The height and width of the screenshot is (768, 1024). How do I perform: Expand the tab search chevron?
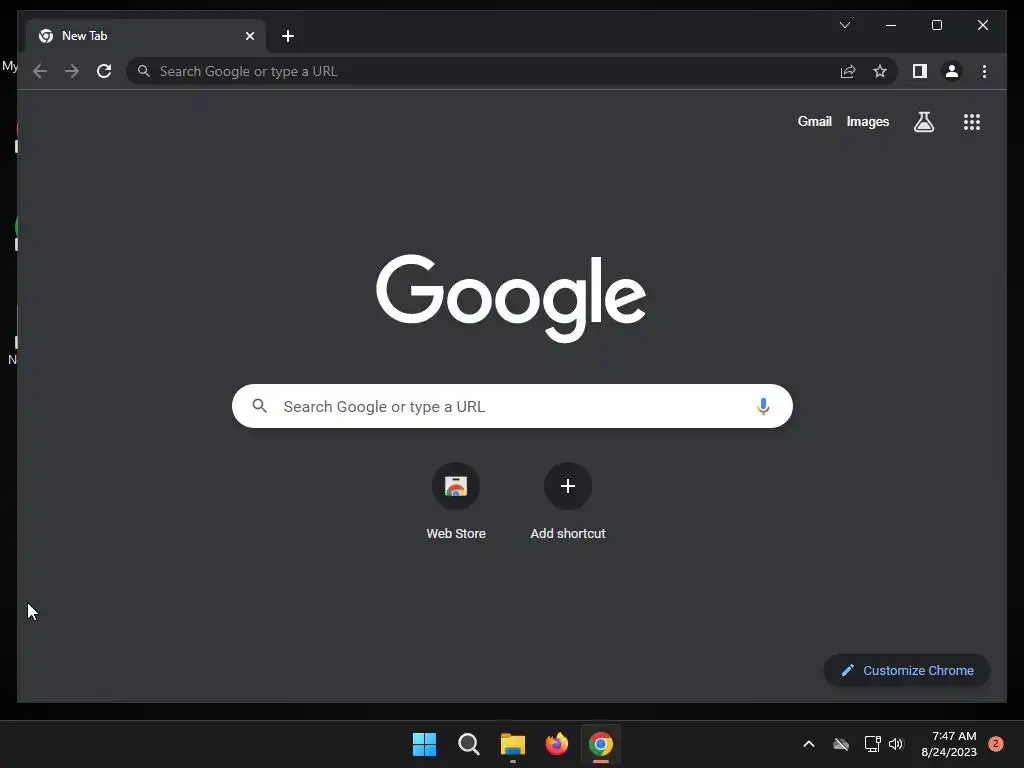[844, 25]
